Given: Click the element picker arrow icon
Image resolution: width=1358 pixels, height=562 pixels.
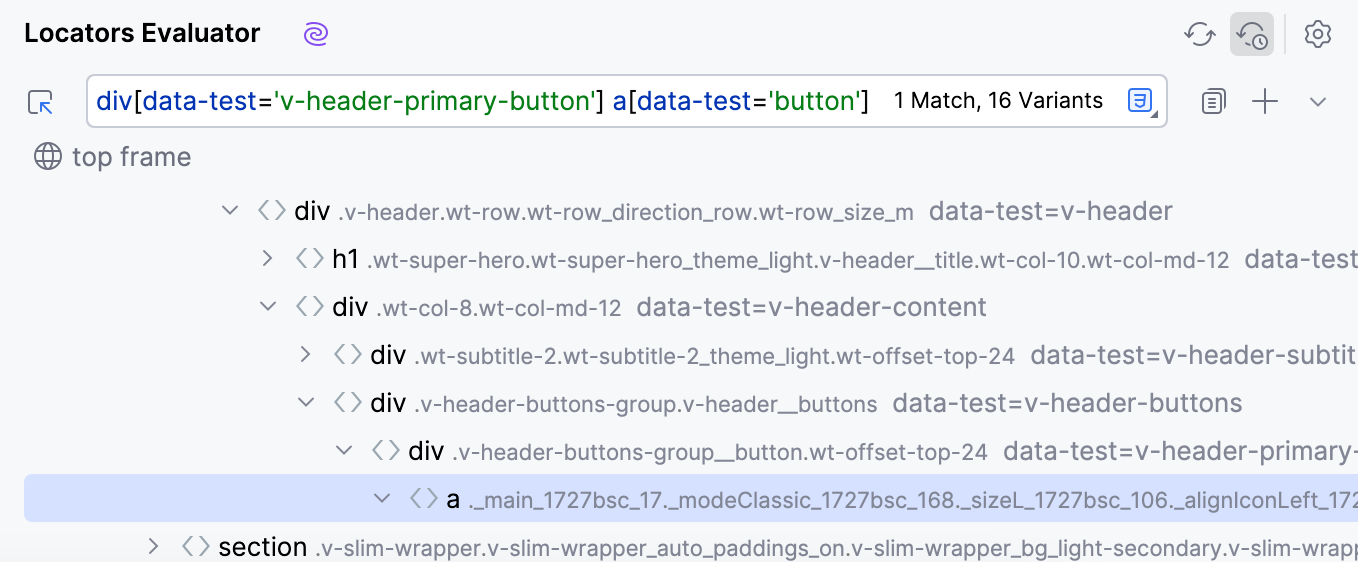Looking at the screenshot, I should pos(41,101).
